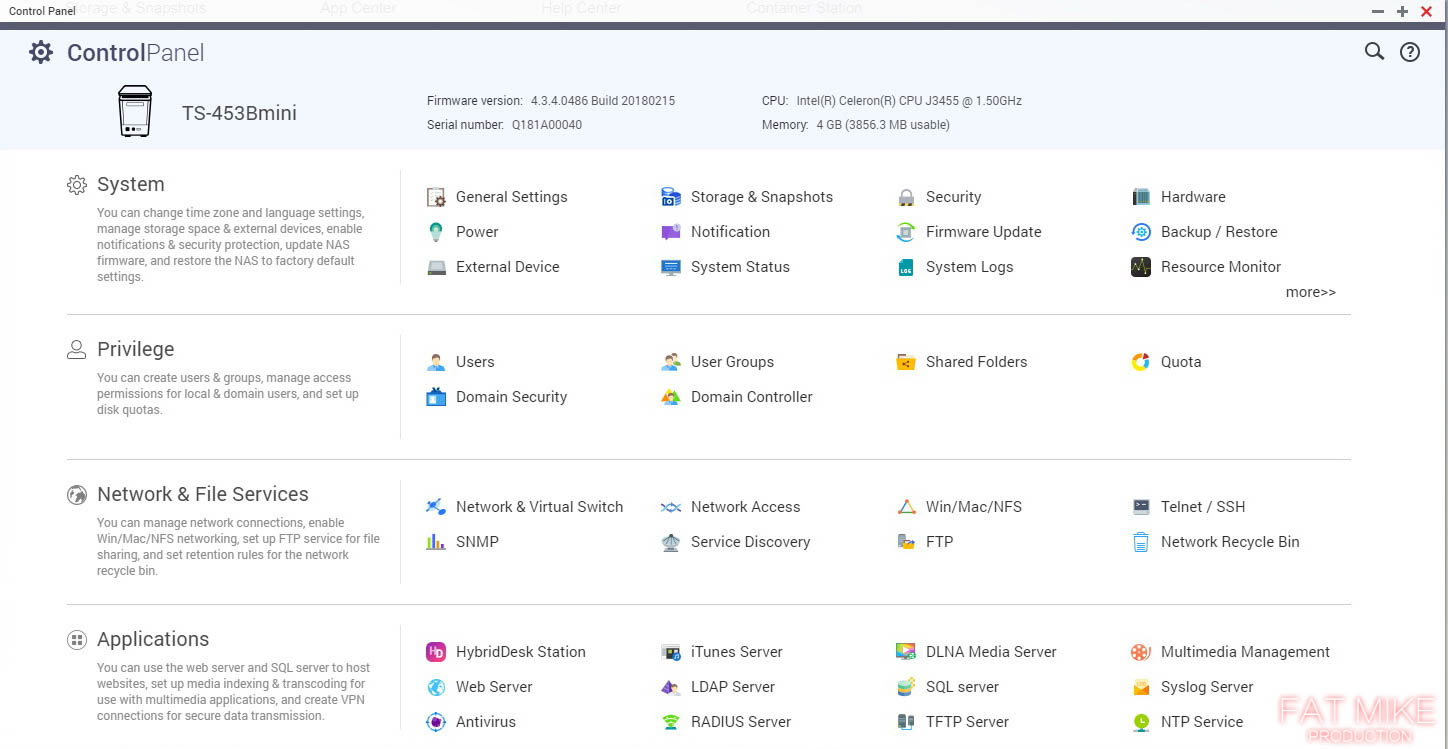Click the Storage & Snapshots icon
Viewport: 1448px width, 749px height.
point(671,197)
